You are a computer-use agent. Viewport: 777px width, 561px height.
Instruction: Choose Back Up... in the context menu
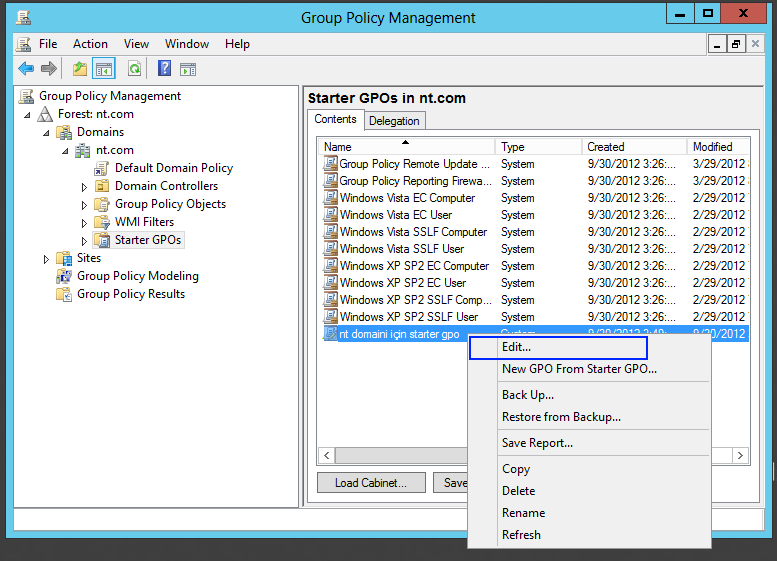(x=589, y=395)
